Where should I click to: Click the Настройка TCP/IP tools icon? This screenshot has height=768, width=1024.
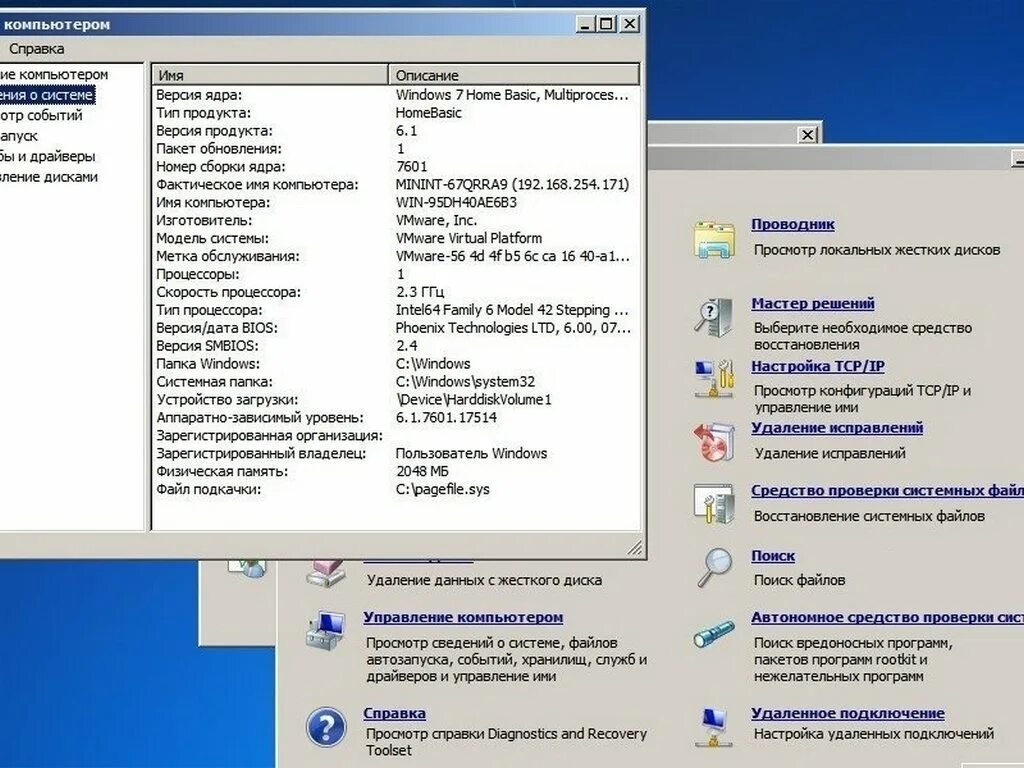(714, 379)
